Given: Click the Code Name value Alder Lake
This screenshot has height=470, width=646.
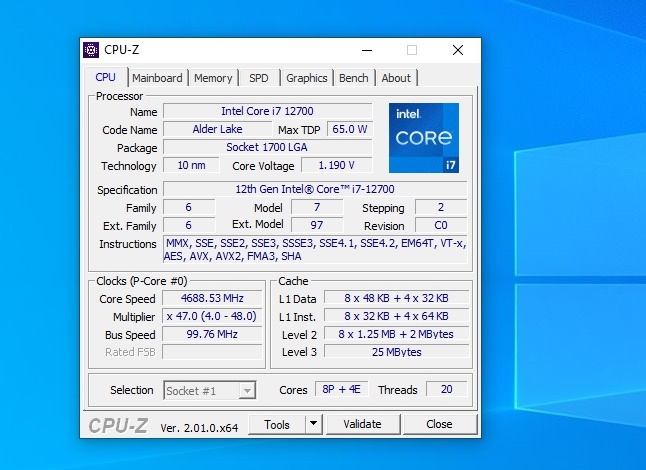Looking at the screenshot, I should [x=218, y=129].
